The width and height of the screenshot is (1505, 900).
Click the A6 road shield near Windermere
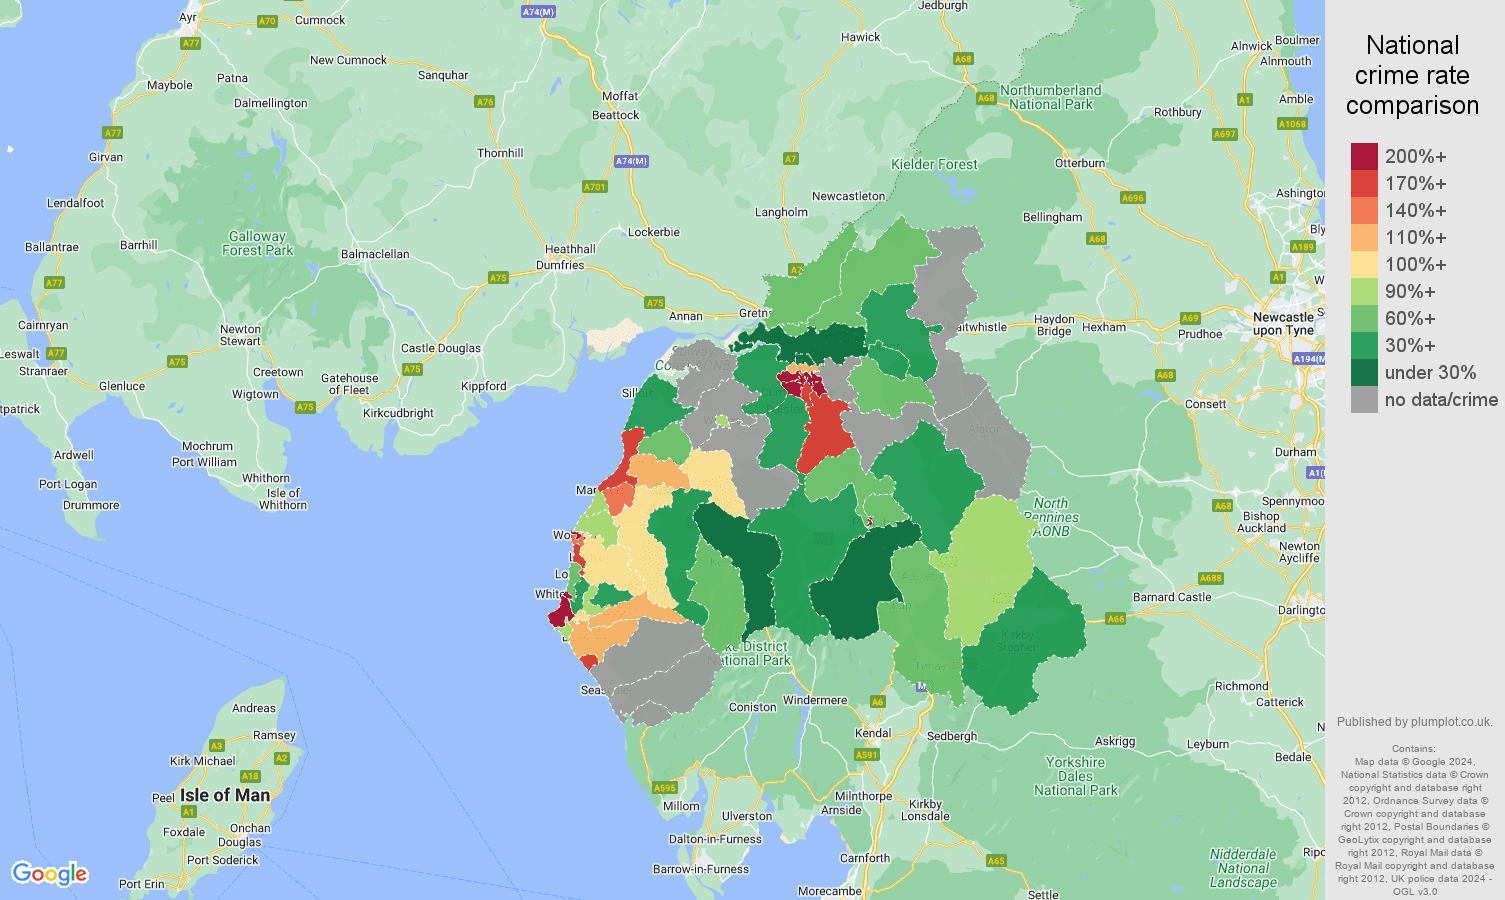coord(878,702)
